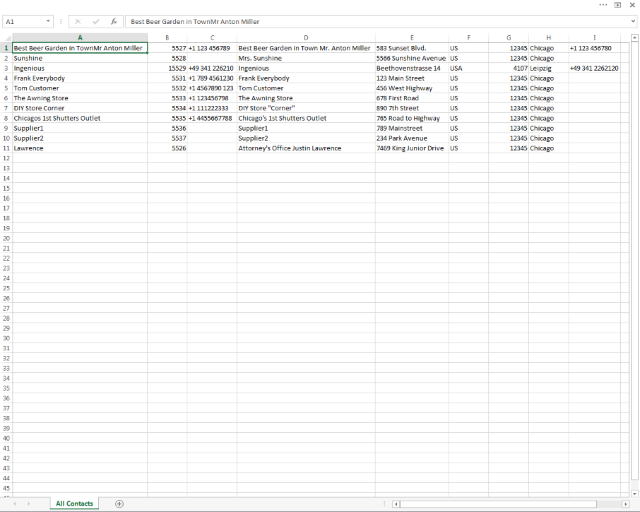Click city cell 'Leipzig'
Screen dimensions: 640x512
(549, 68)
